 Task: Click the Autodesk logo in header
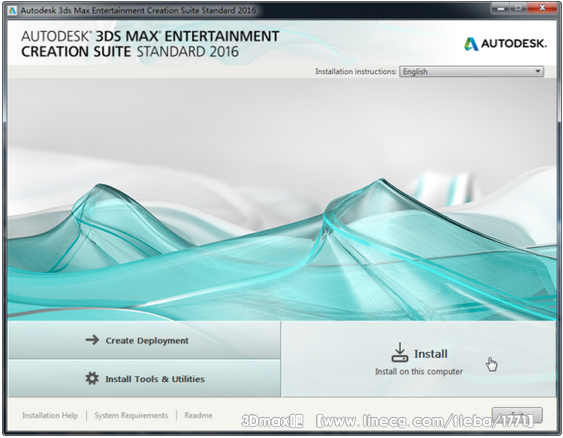(x=505, y=44)
